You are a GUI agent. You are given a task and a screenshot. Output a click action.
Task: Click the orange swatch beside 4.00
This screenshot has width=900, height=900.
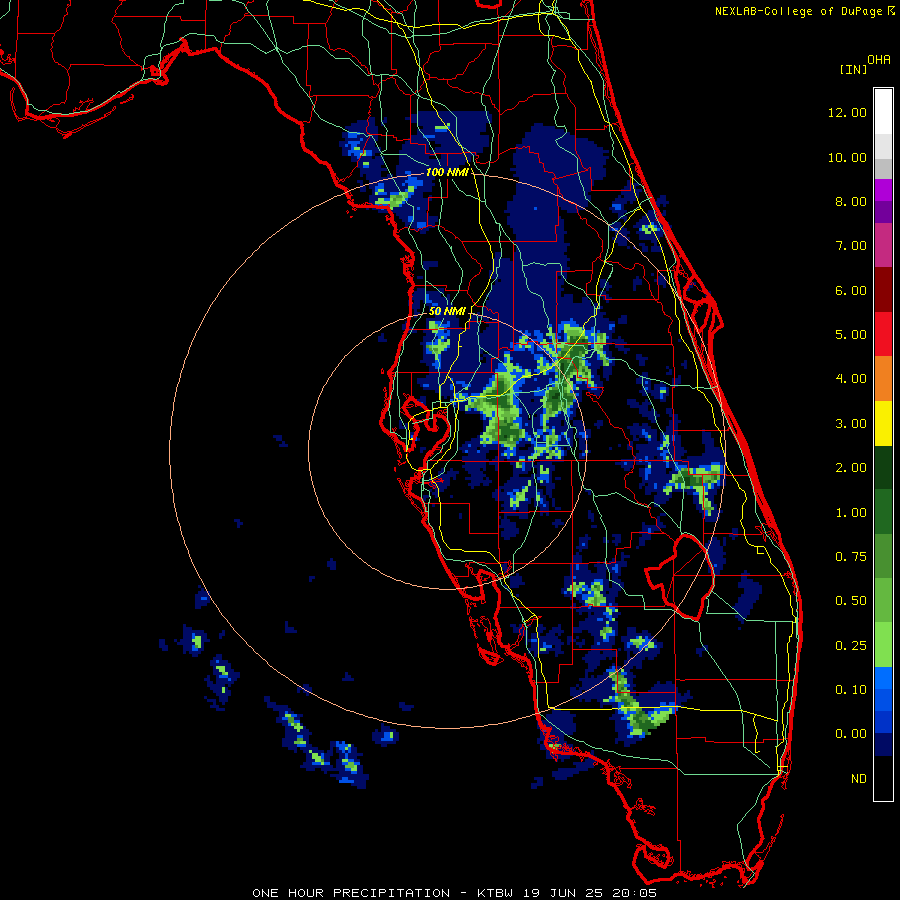pyautogui.click(x=883, y=379)
